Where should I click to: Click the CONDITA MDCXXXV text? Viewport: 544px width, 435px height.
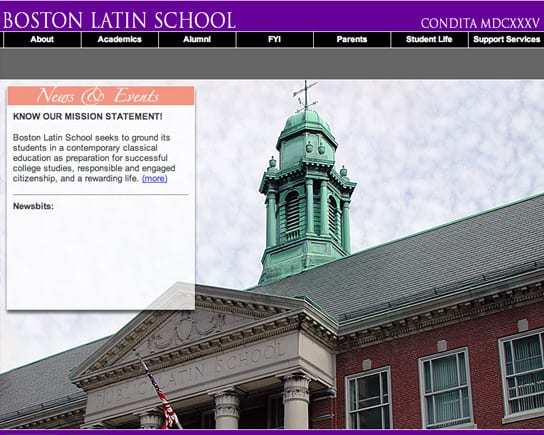(x=480, y=23)
